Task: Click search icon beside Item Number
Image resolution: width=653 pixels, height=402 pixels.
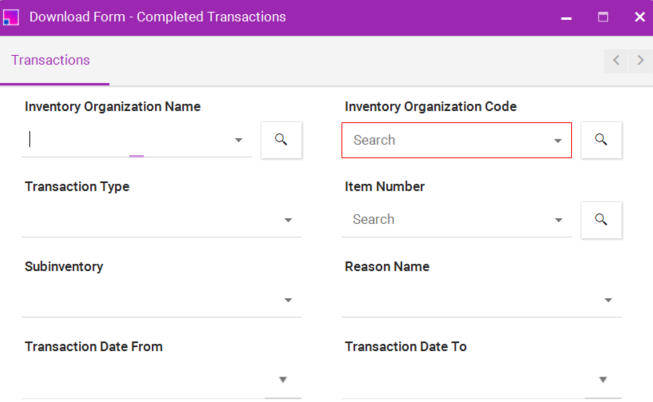Action: coord(601,220)
